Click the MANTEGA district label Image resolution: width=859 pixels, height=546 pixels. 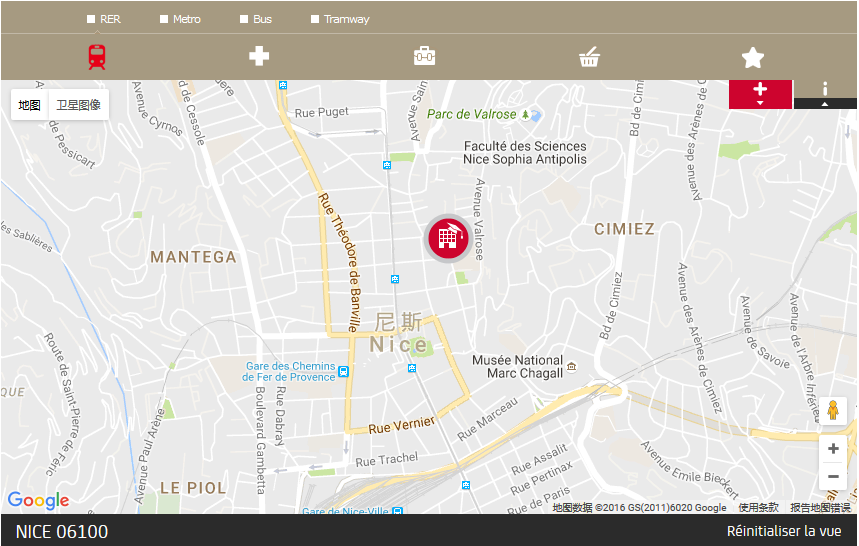pyautogui.click(x=193, y=257)
